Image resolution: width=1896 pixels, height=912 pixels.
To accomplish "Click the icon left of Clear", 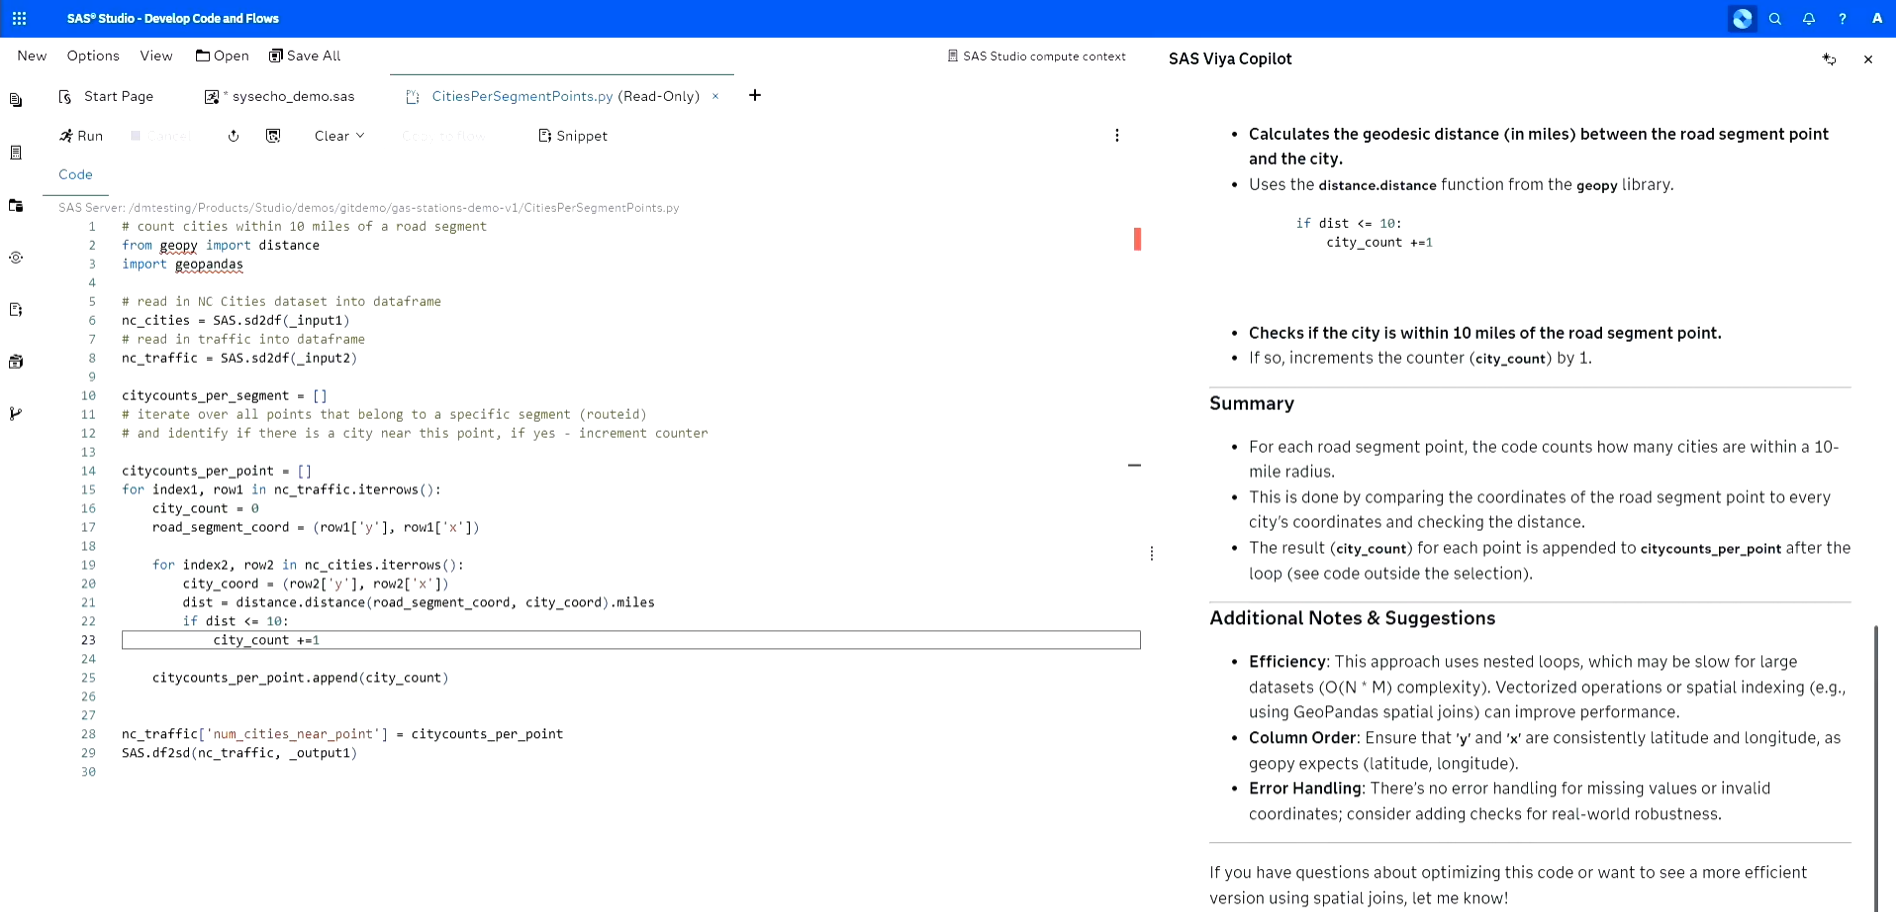I will click(x=273, y=136).
